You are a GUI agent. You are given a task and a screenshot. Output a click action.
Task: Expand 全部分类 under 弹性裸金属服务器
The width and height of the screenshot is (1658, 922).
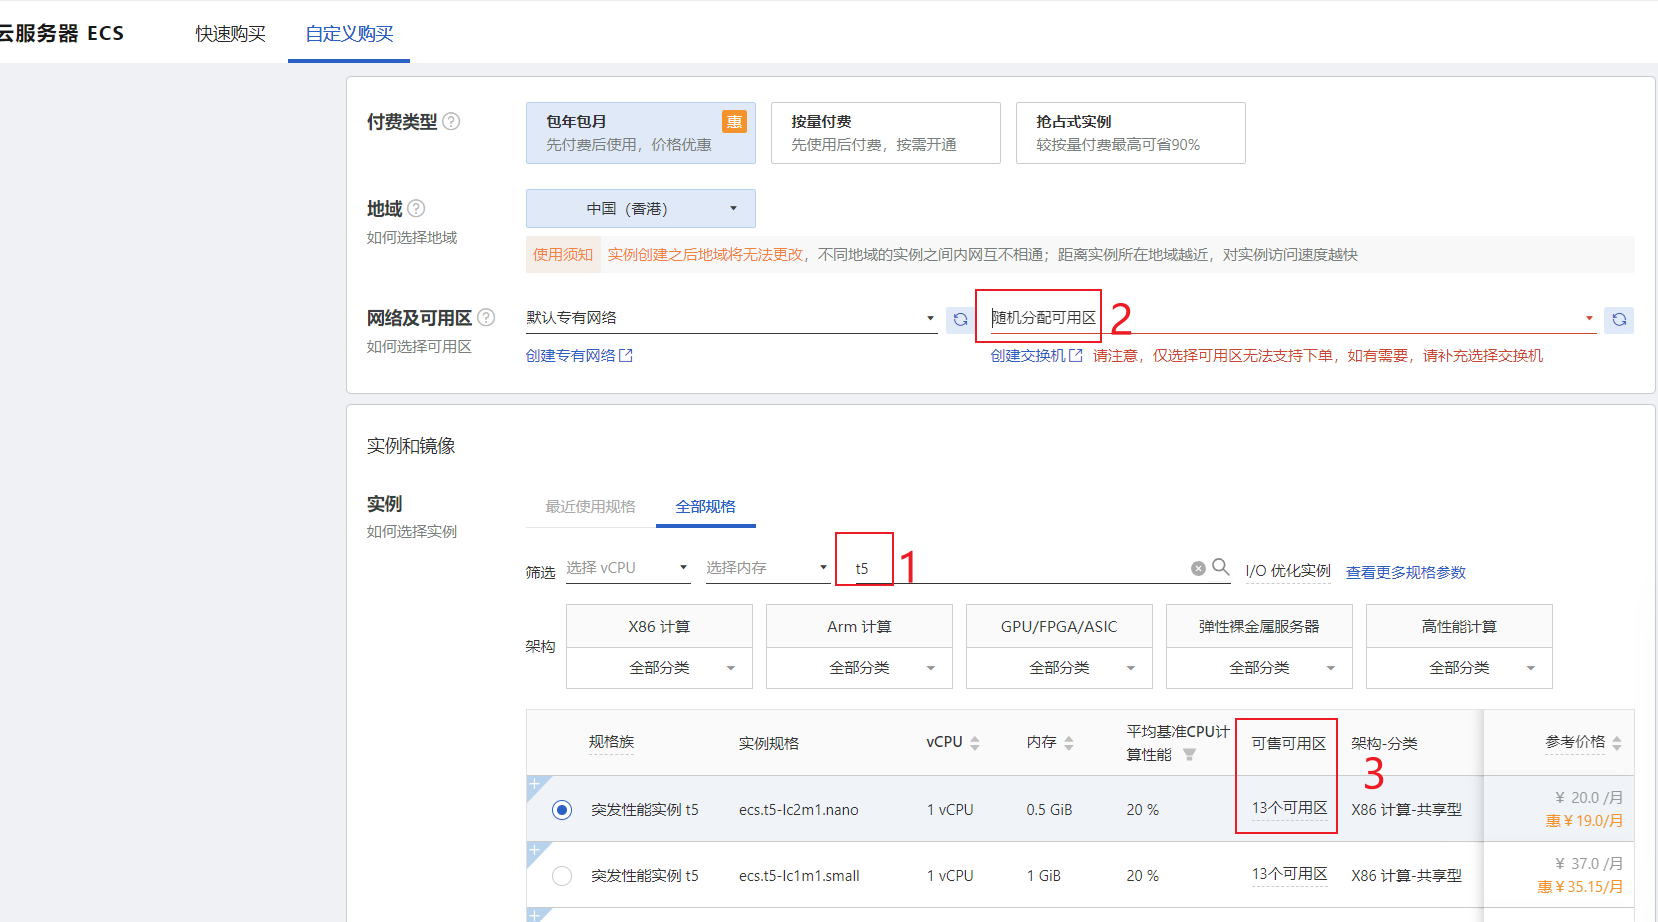(1259, 668)
